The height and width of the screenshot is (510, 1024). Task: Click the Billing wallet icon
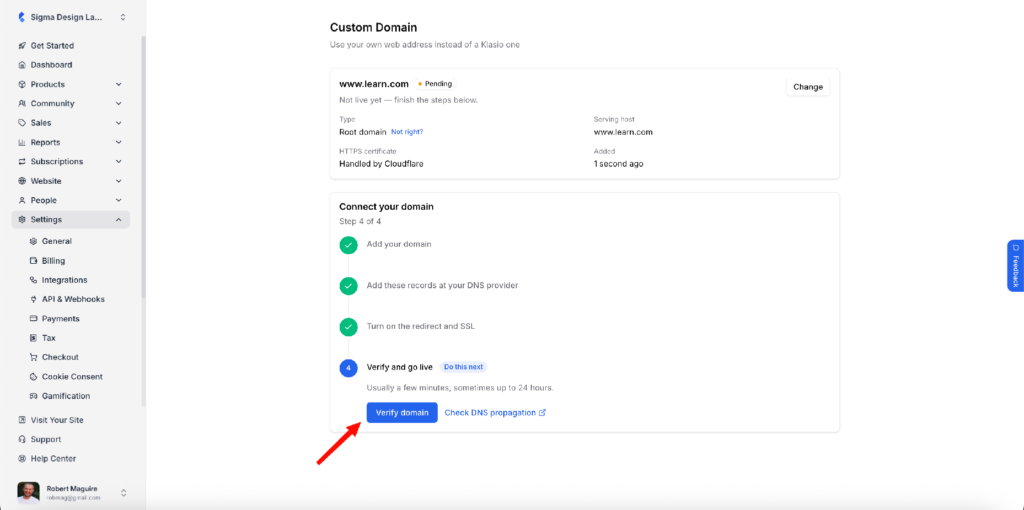34,261
